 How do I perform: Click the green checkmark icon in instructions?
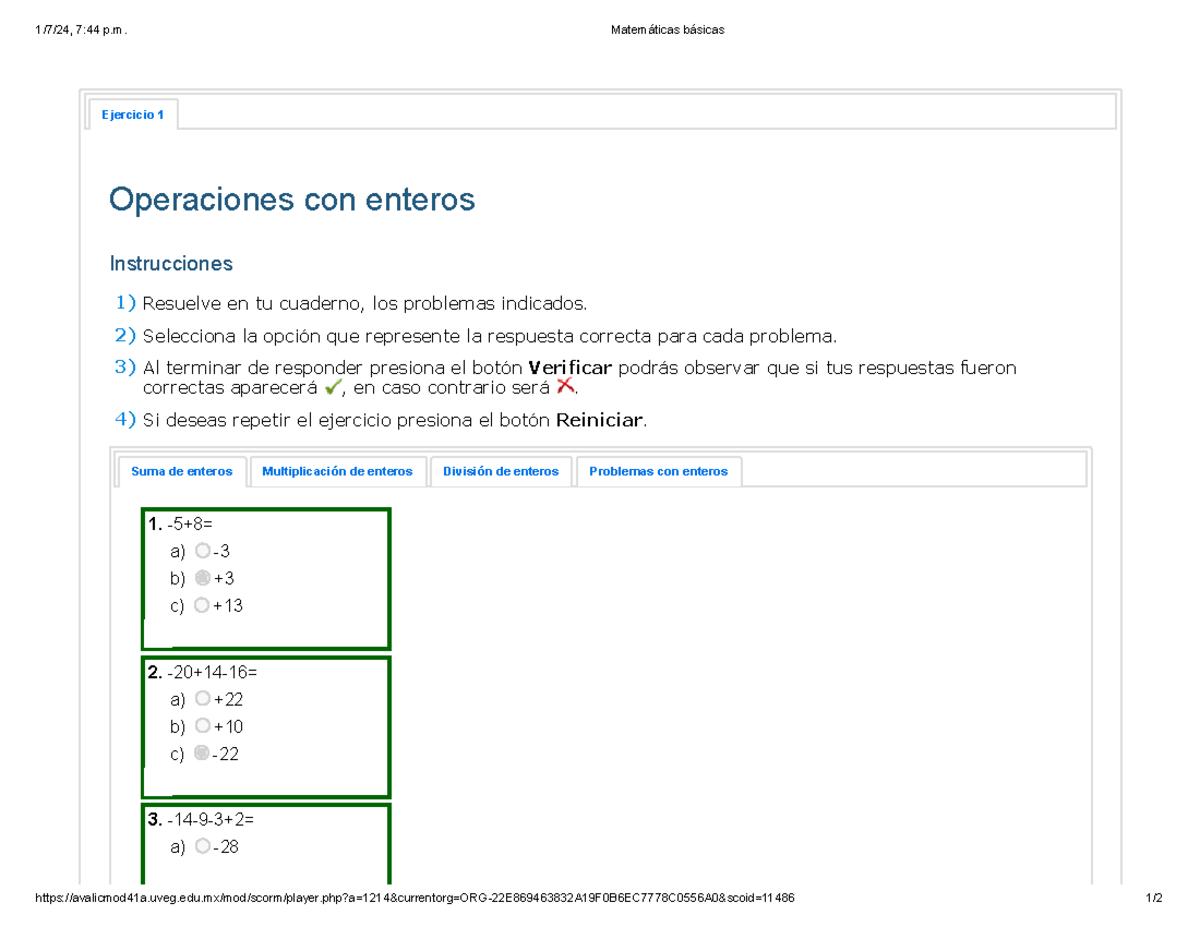tap(334, 387)
